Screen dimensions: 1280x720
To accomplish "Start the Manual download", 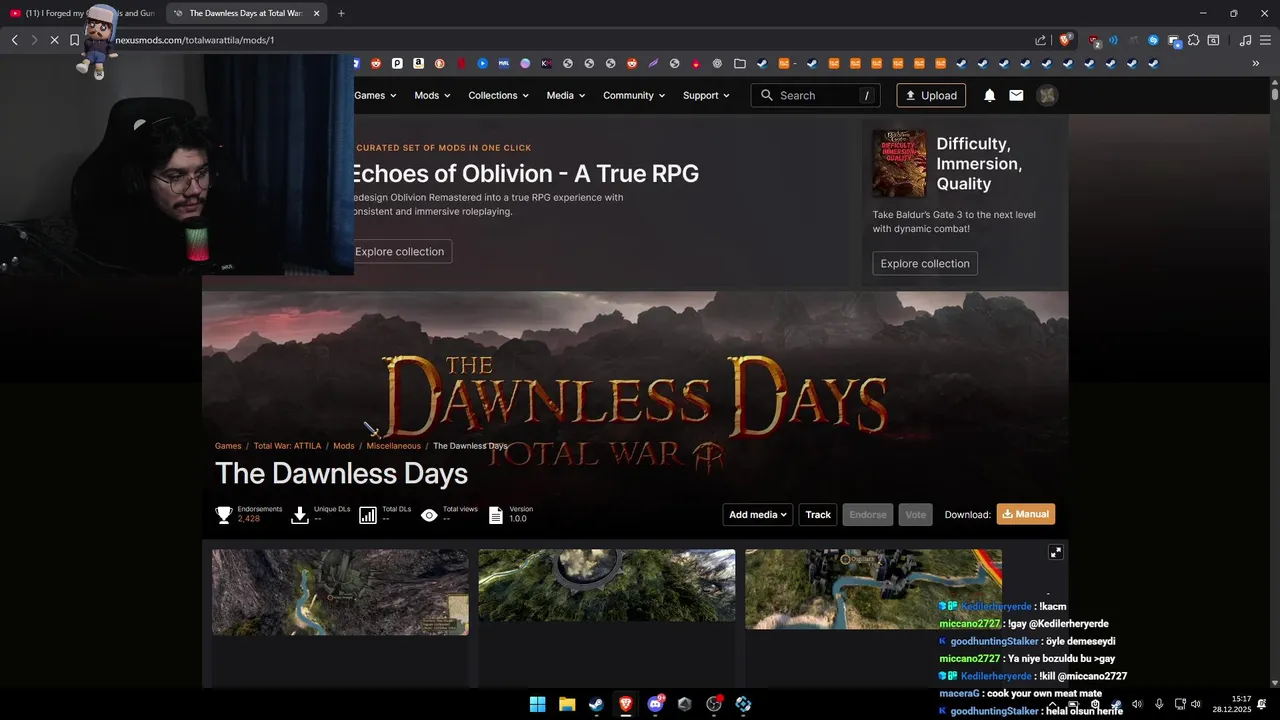I will [x=1026, y=514].
